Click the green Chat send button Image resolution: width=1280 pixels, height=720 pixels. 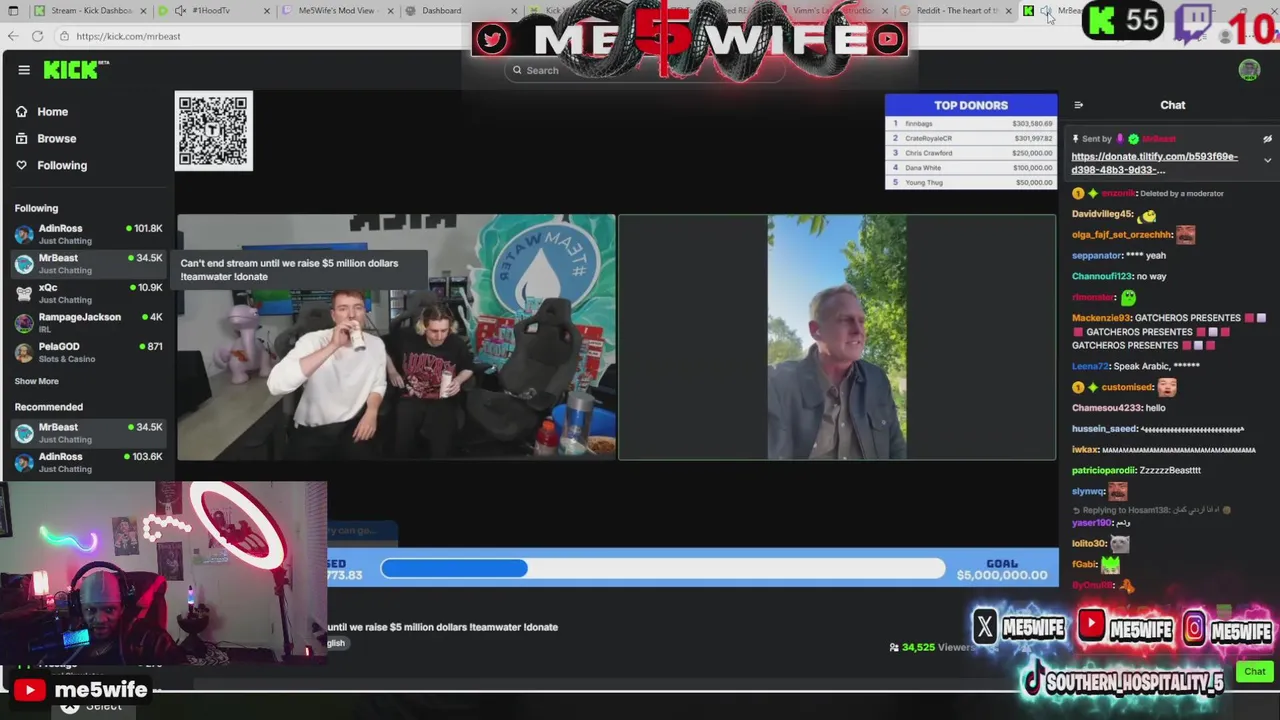point(1255,672)
